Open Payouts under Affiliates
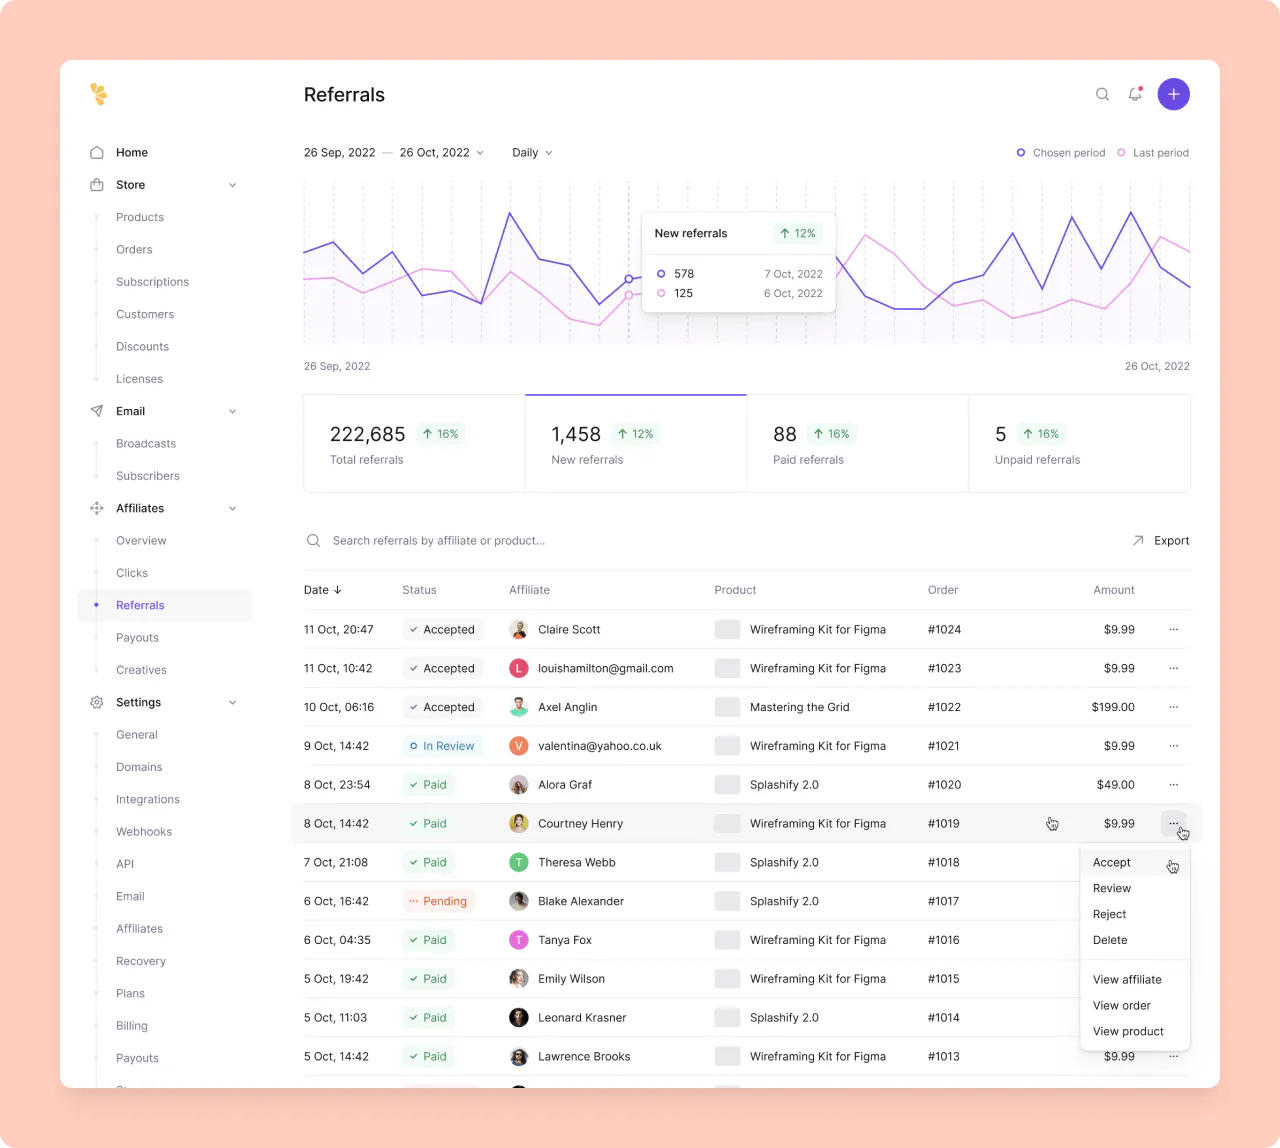Image resolution: width=1280 pixels, height=1148 pixels. pos(137,638)
